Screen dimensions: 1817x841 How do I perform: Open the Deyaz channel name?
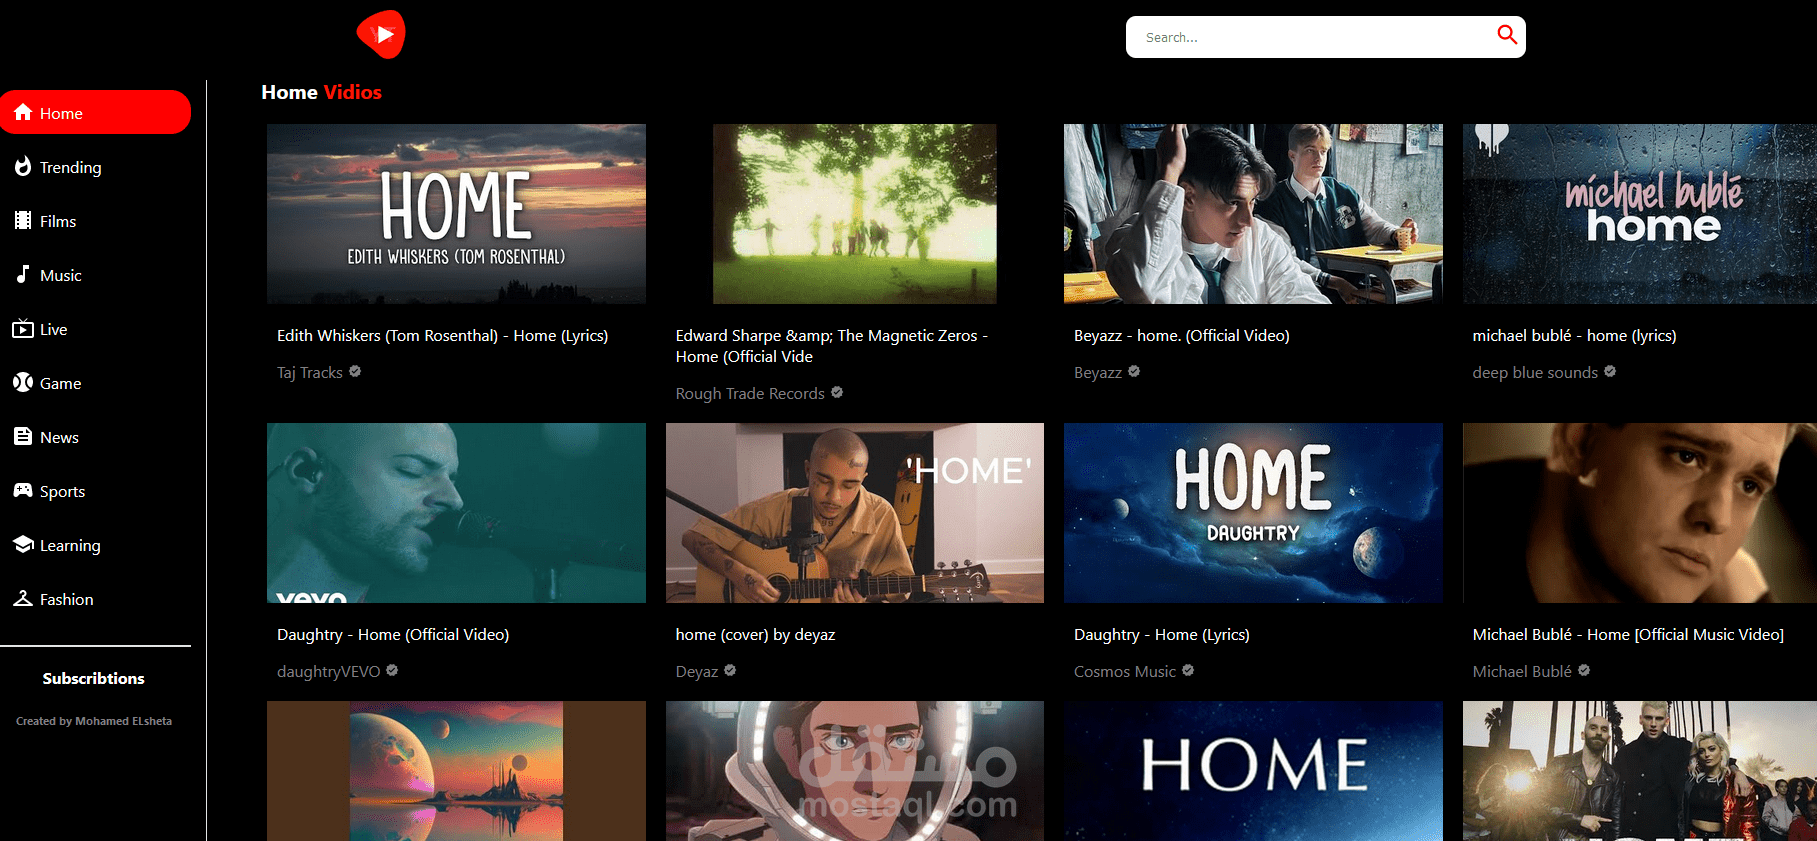click(697, 672)
